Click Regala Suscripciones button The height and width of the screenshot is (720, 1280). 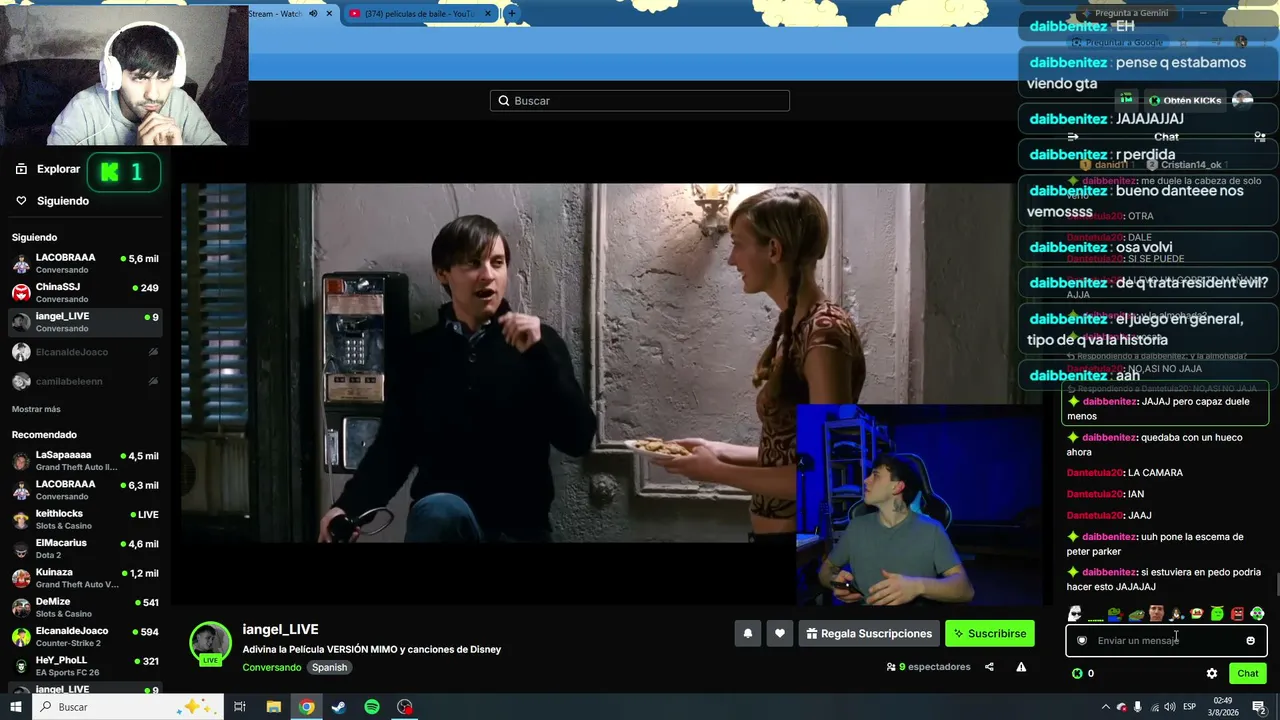tap(869, 633)
